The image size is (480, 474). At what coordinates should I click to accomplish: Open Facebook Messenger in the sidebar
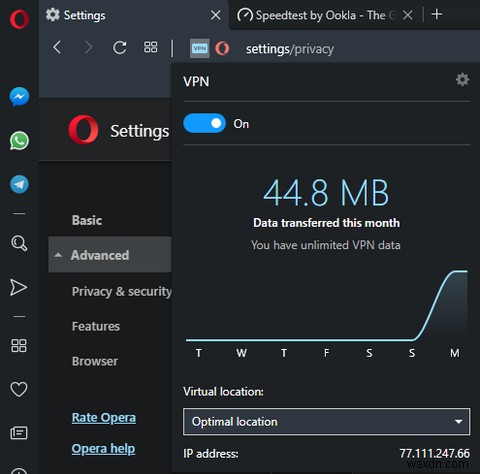pos(19,97)
